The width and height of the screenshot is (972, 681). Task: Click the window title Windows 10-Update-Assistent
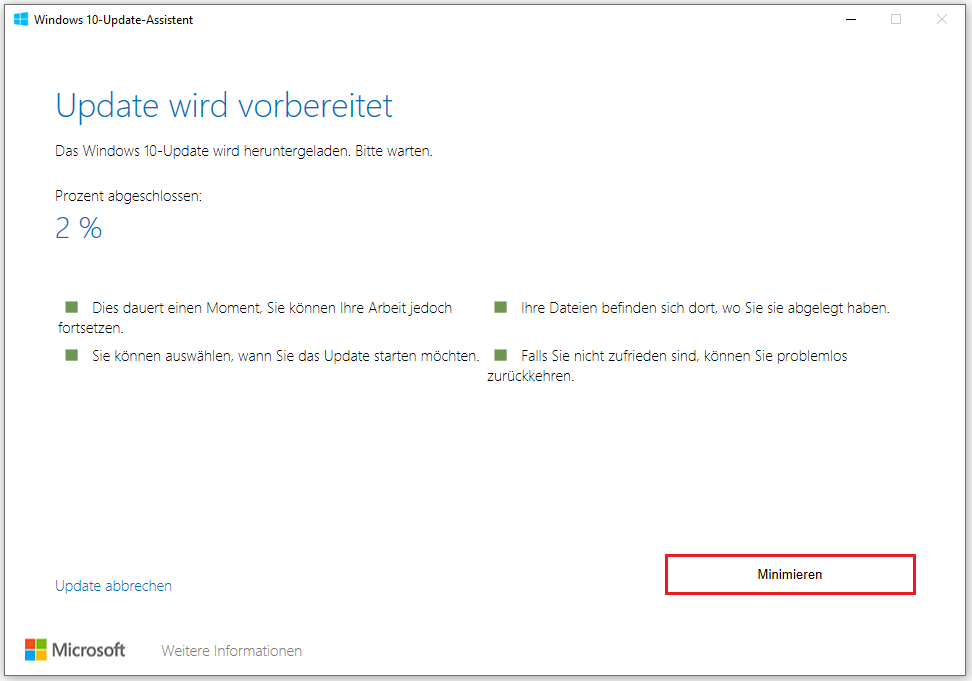coord(113,20)
